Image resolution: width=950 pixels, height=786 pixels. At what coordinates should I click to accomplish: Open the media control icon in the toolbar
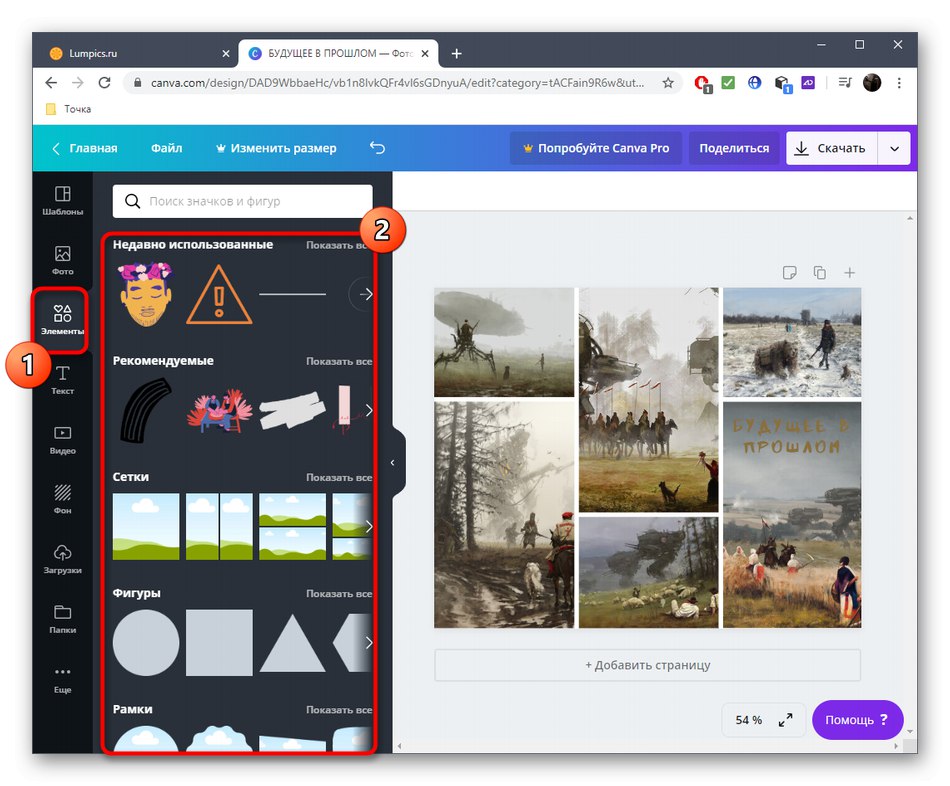click(845, 82)
